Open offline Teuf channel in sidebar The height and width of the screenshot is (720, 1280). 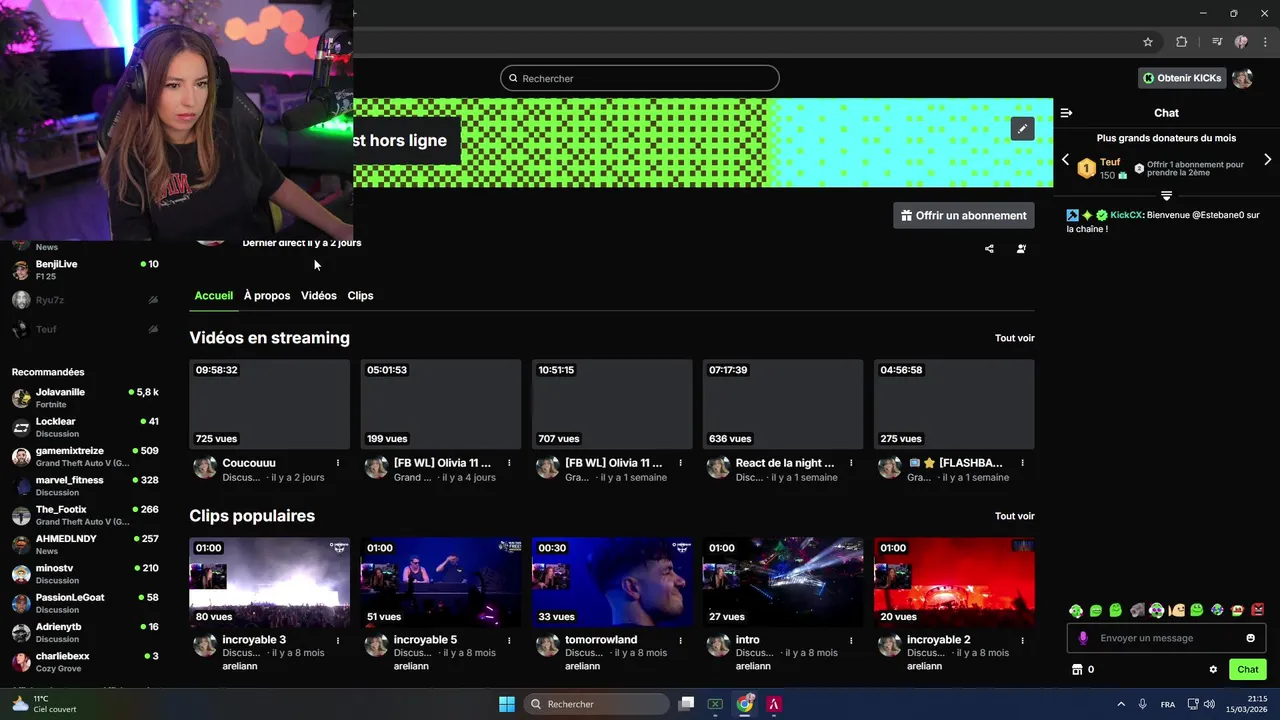[85, 329]
